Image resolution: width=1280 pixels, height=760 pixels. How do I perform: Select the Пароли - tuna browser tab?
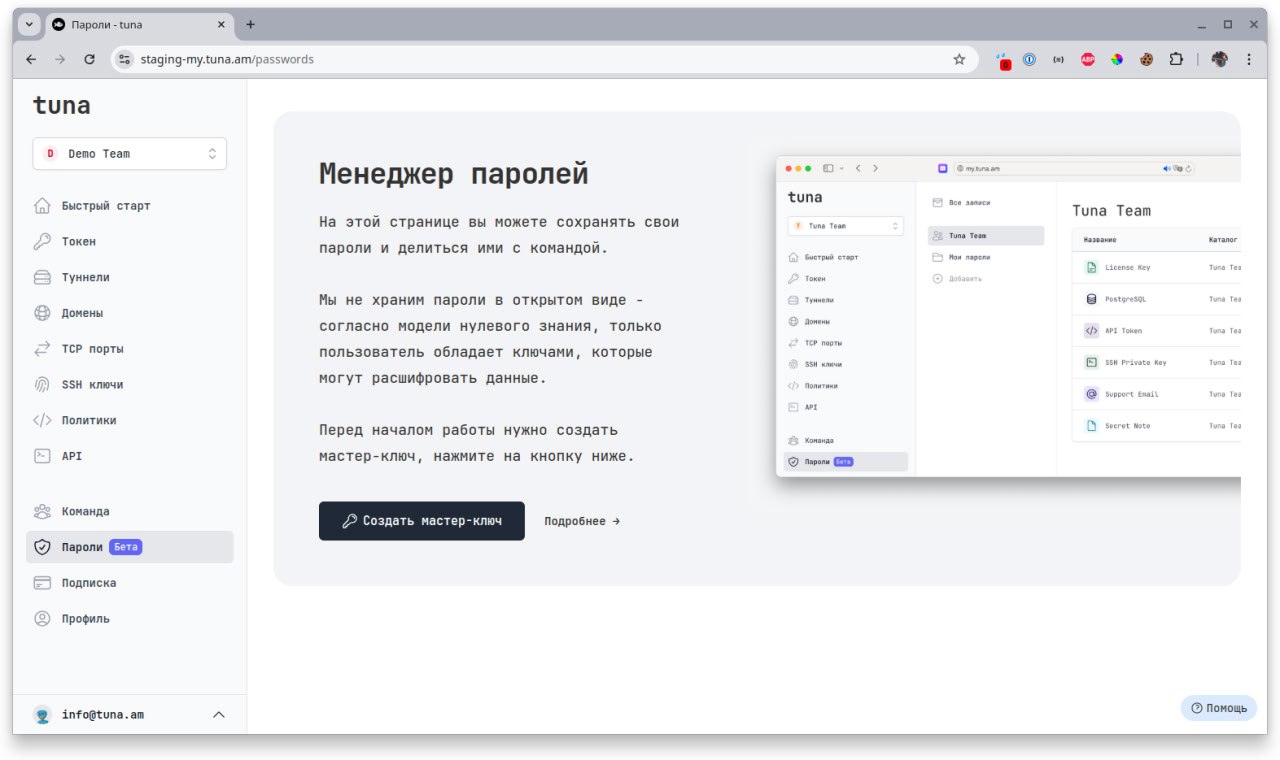pos(138,24)
